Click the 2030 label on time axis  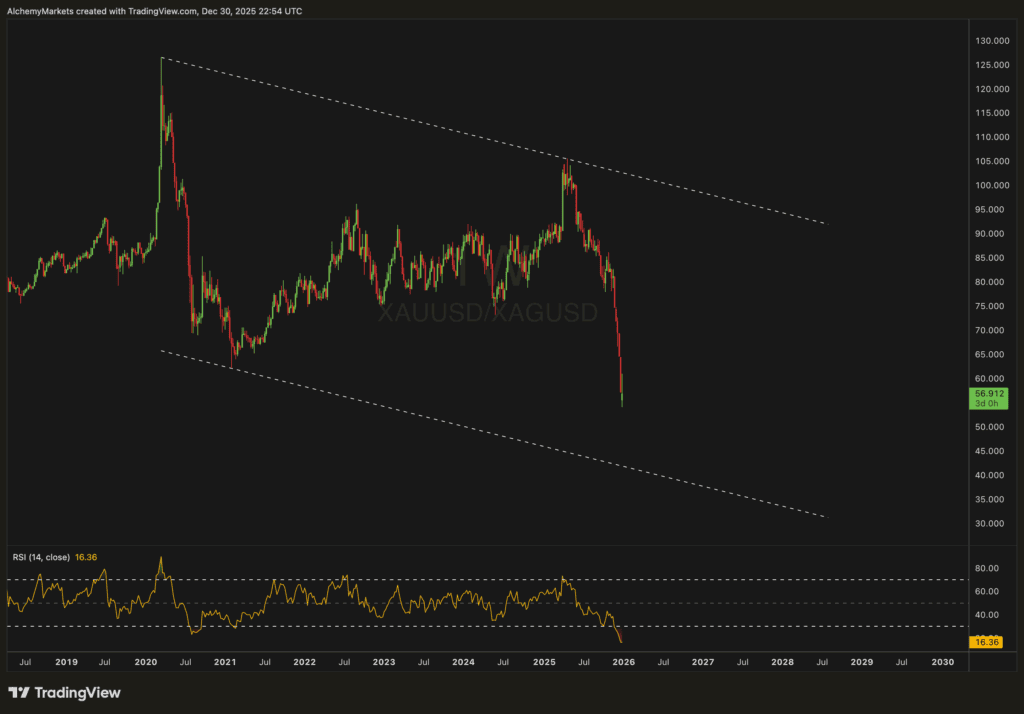[942, 662]
